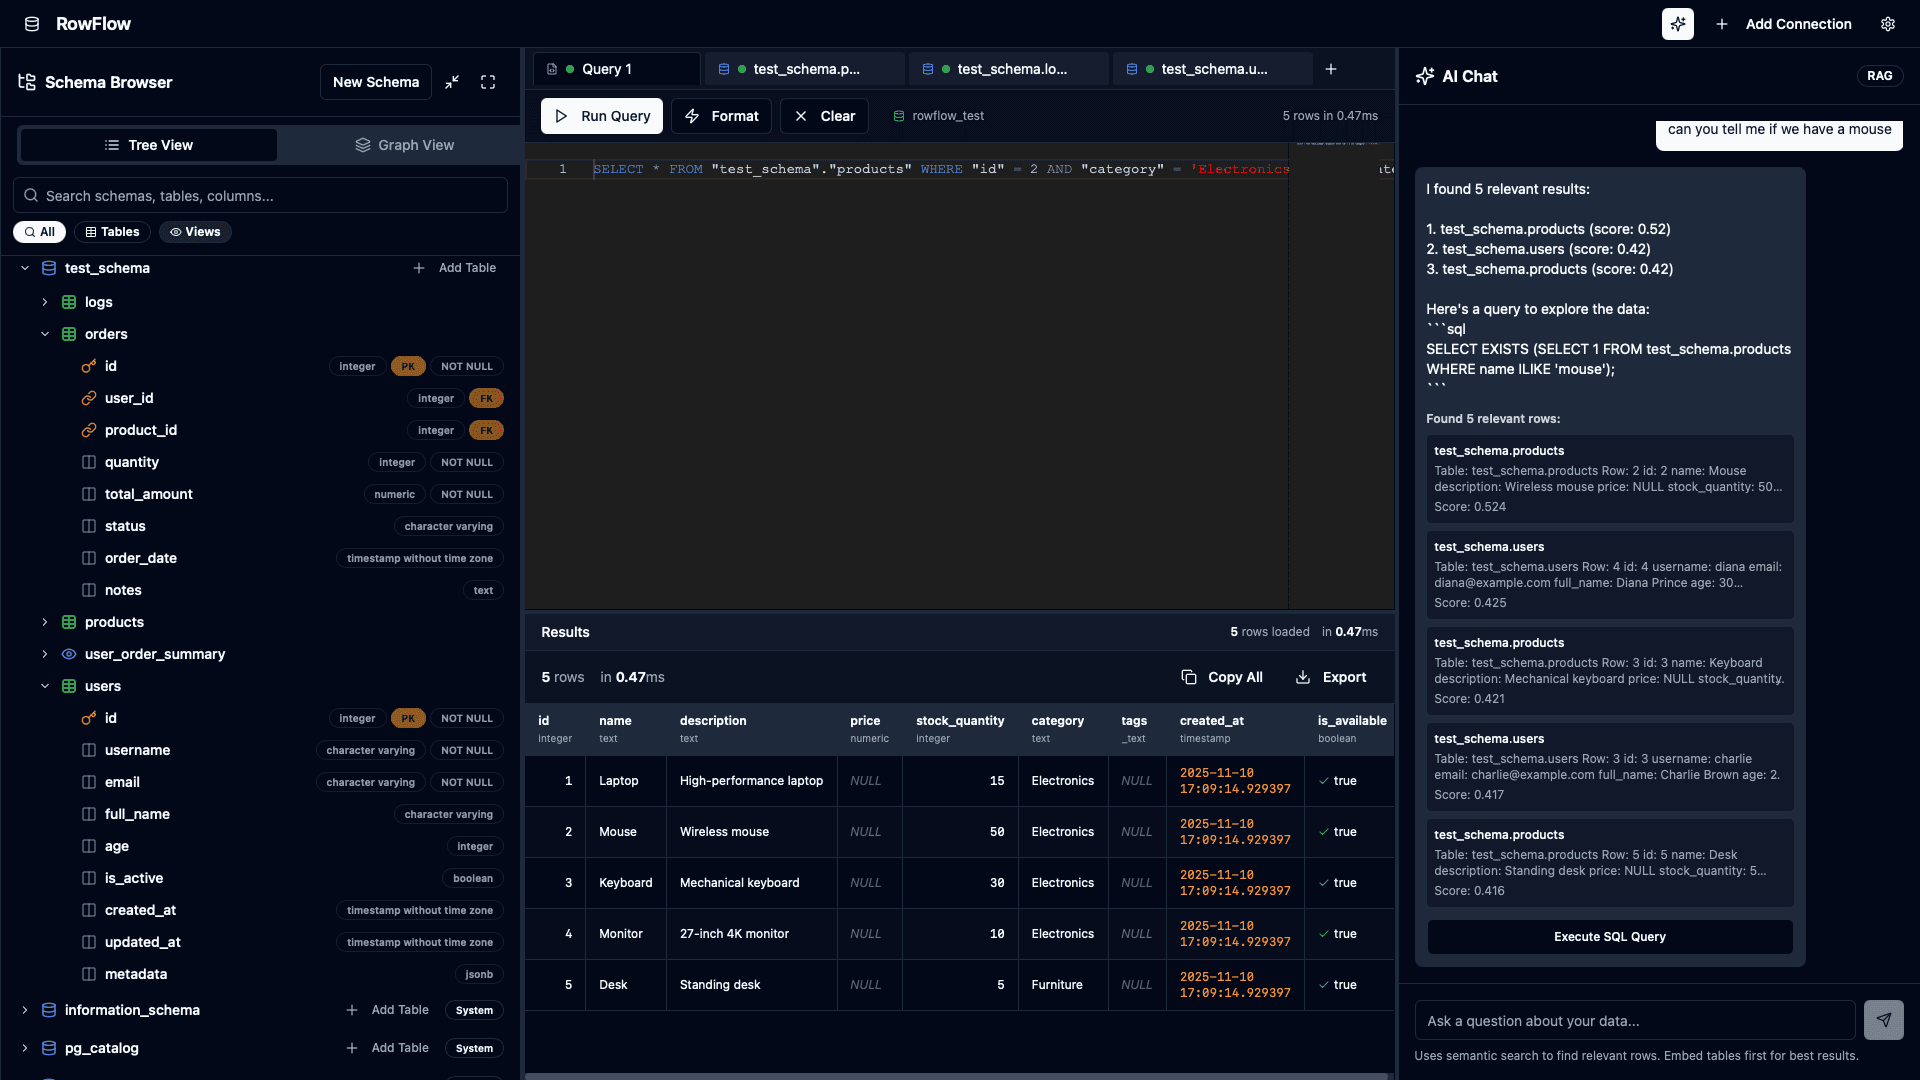Expand the logs table
Image resolution: width=1920 pixels, height=1080 pixels.
coord(45,301)
